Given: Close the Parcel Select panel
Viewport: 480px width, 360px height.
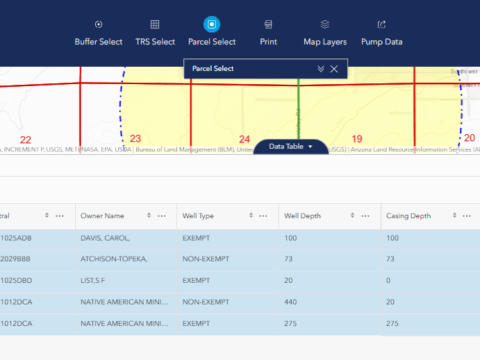Looking at the screenshot, I should point(334,69).
